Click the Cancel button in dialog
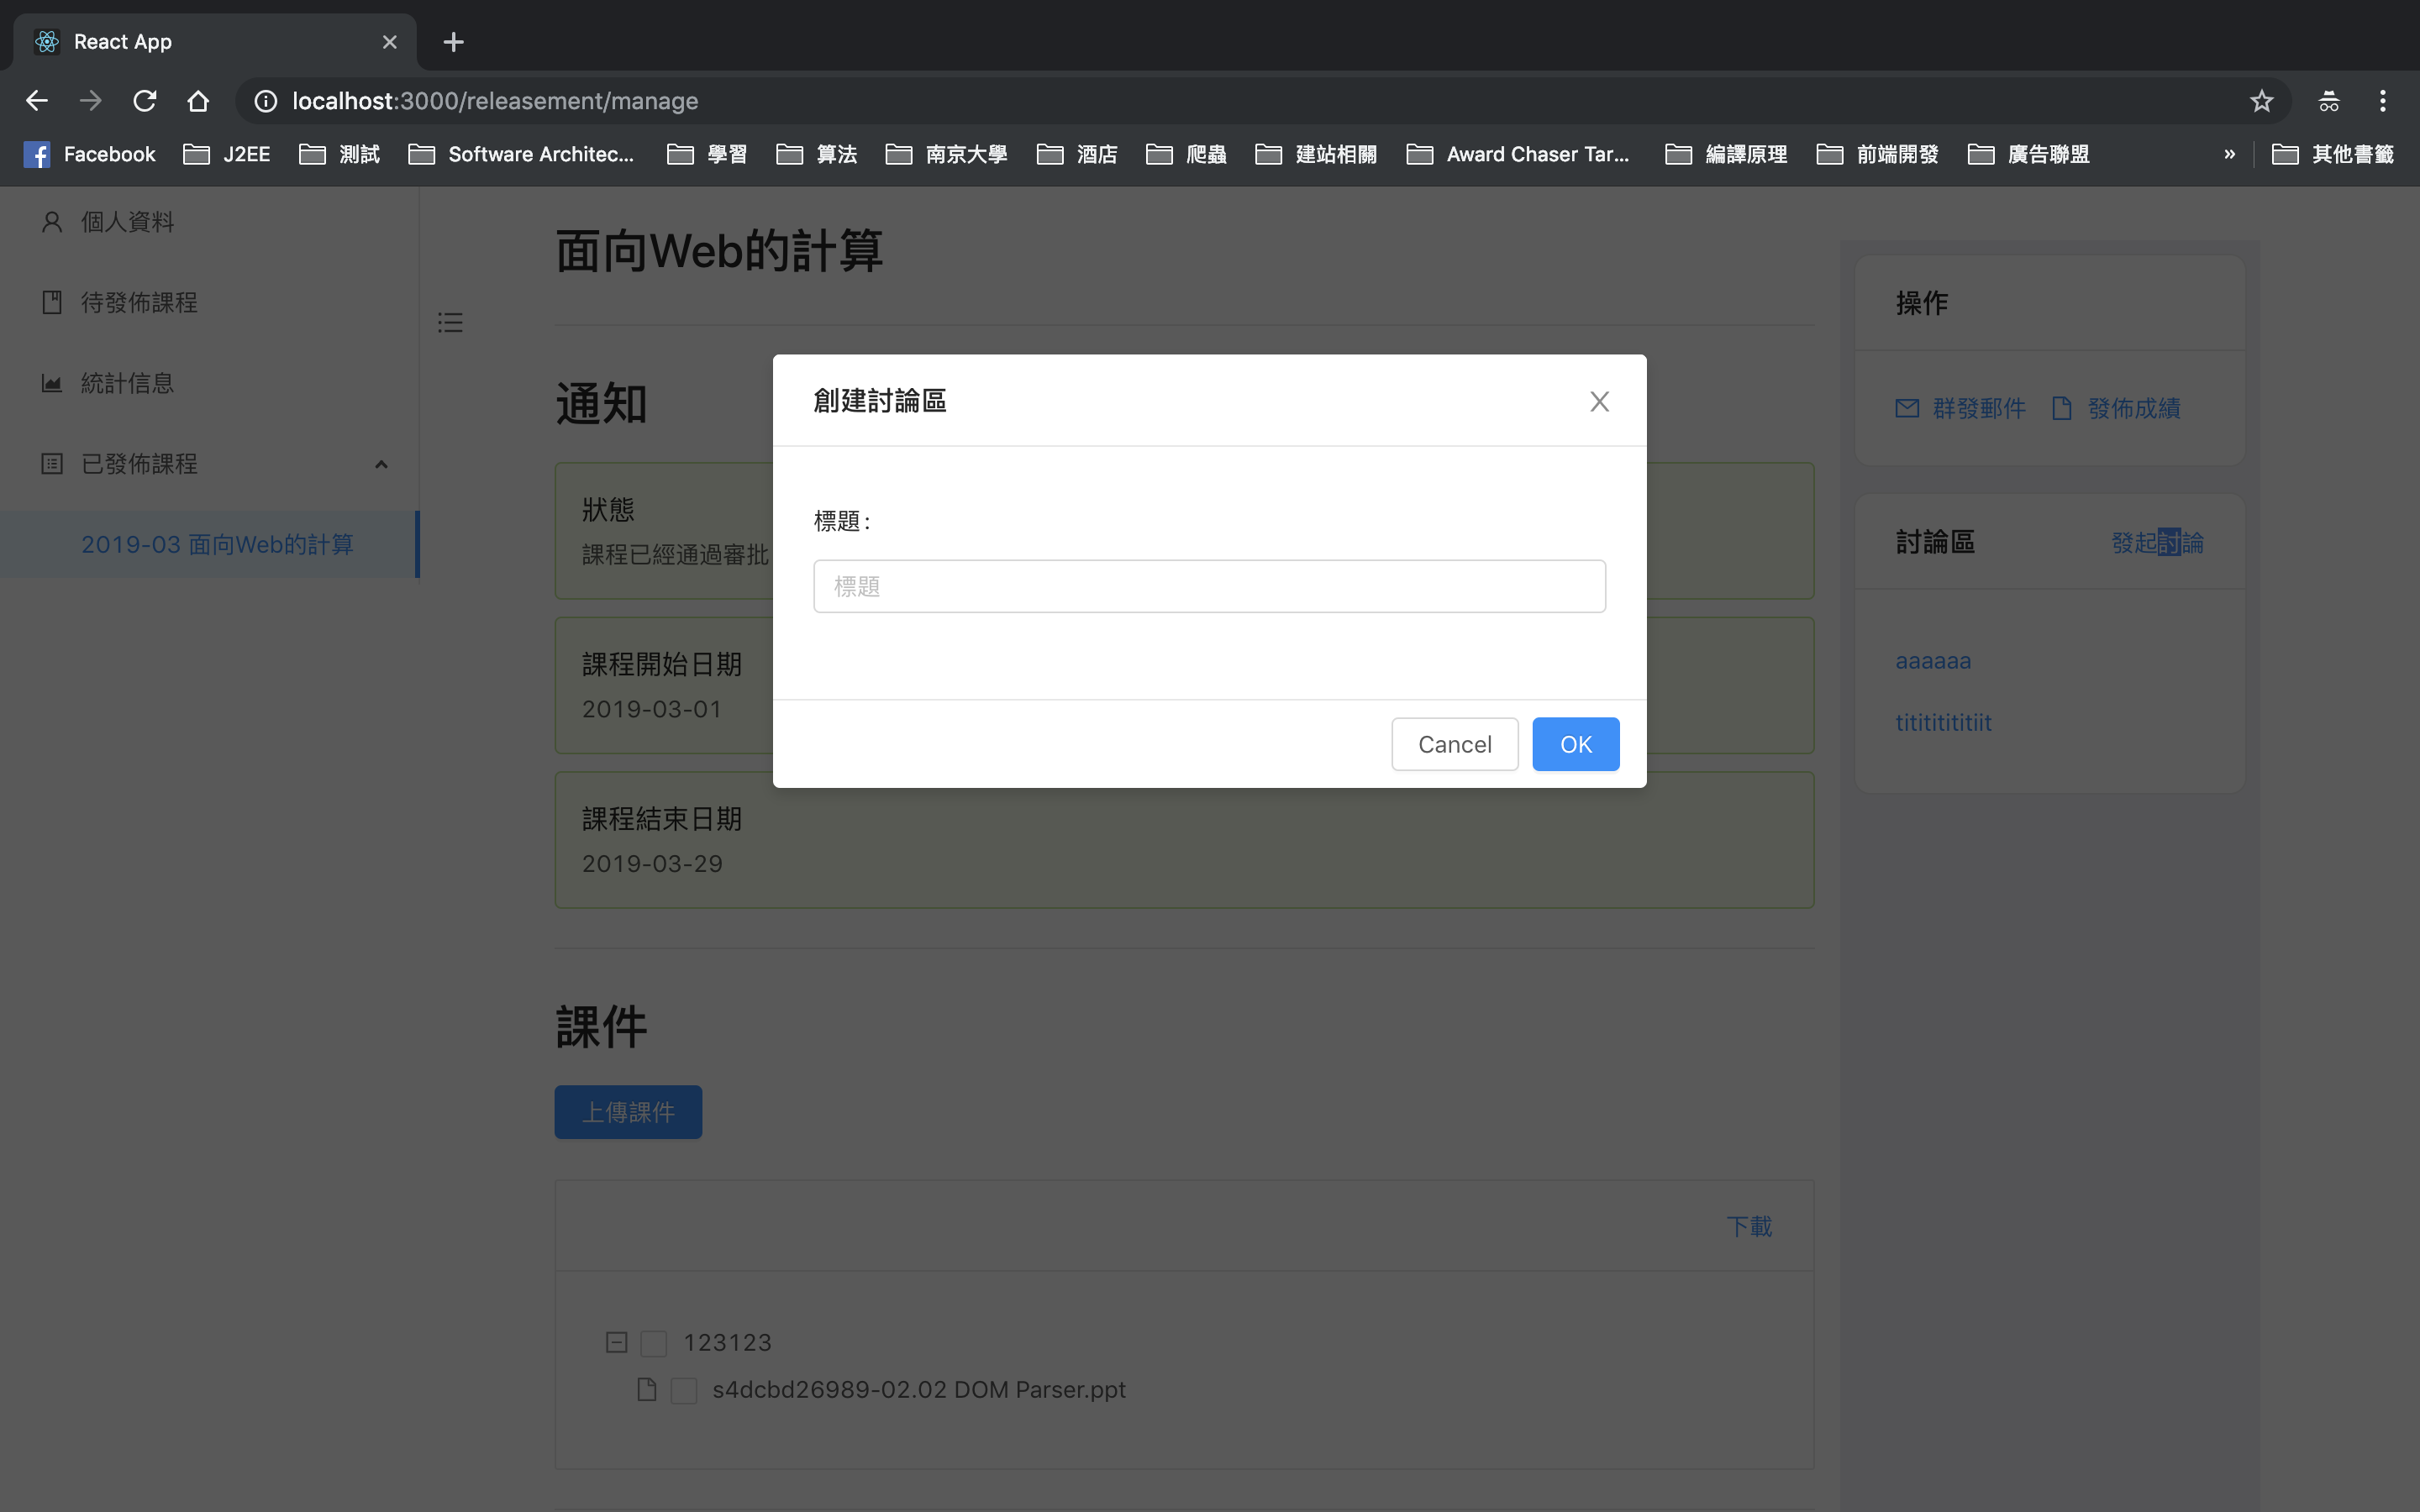The width and height of the screenshot is (2420, 1512). click(x=1453, y=743)
